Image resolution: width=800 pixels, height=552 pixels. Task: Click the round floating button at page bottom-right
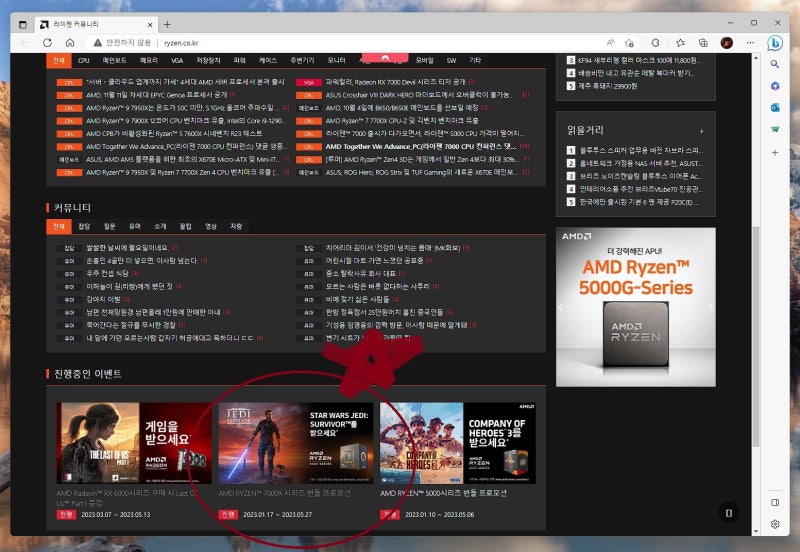pyautogui.click(x=729, y=513)
